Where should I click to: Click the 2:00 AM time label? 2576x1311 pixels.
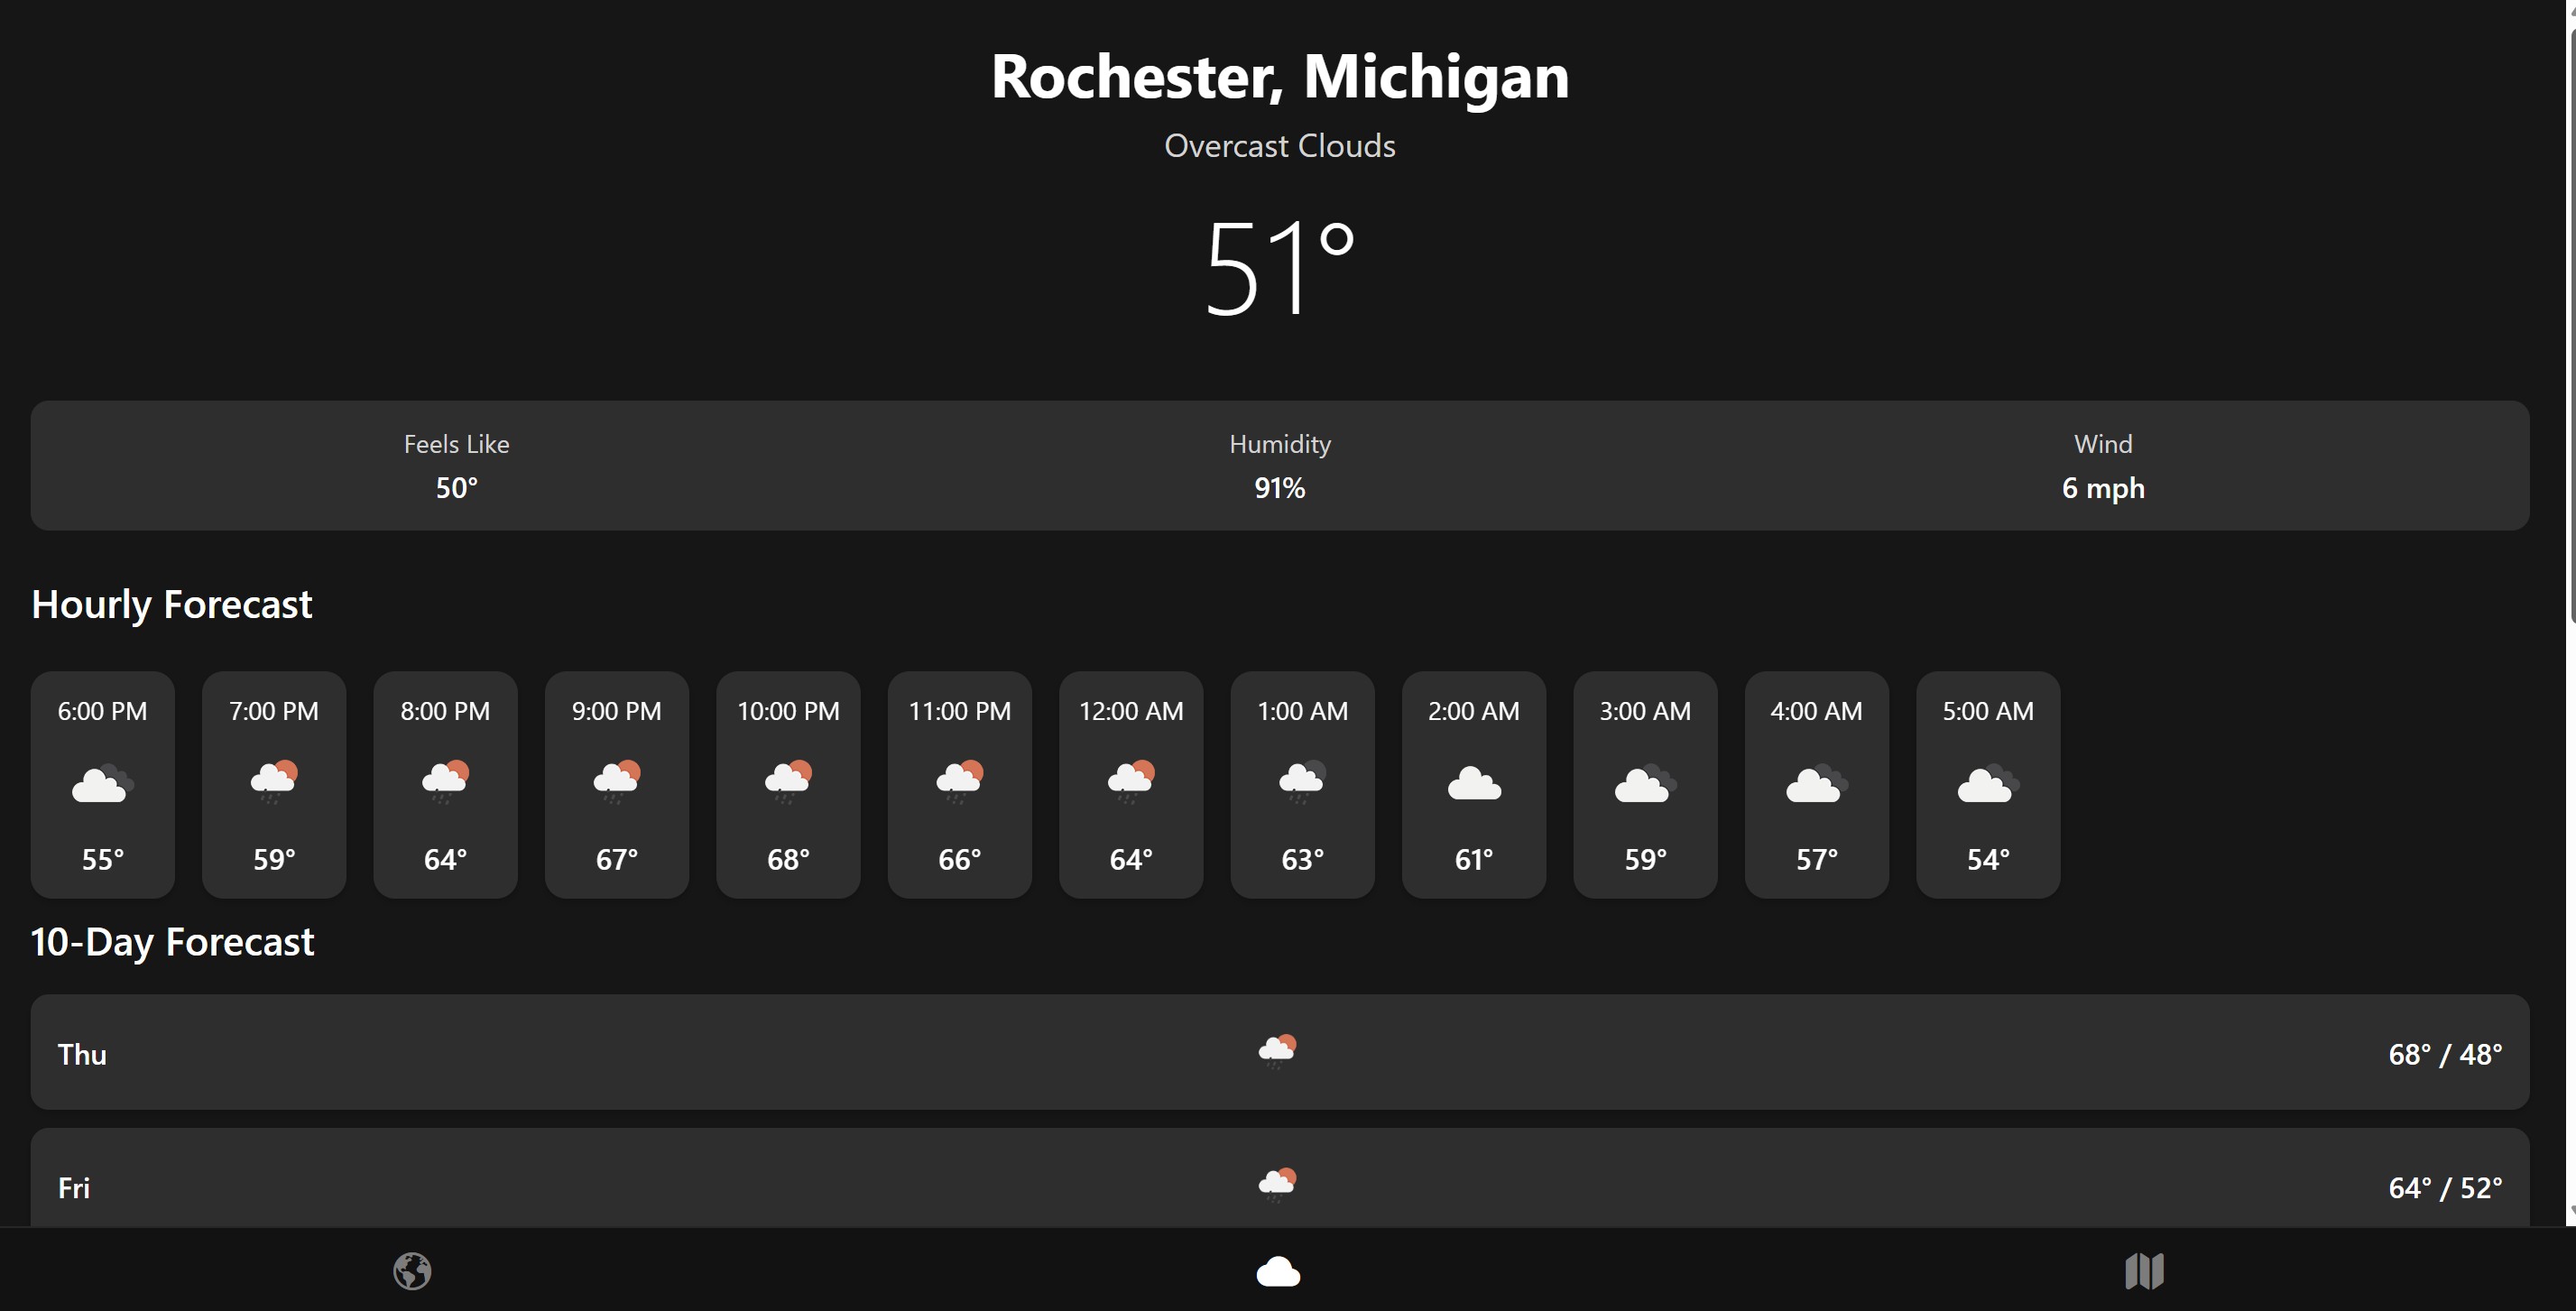1474,711
